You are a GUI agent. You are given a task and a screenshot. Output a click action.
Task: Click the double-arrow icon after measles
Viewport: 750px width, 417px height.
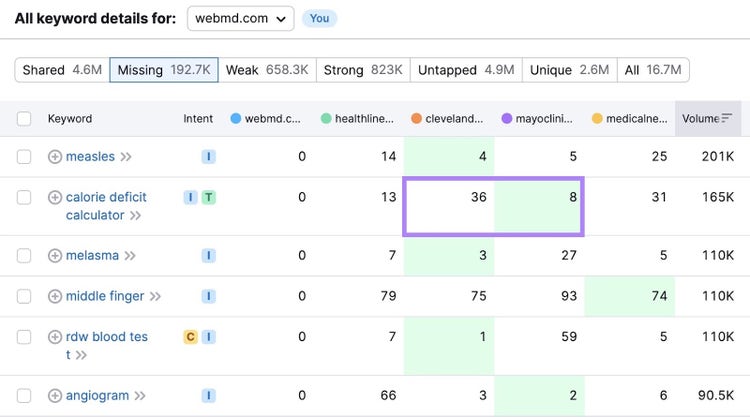(126, 157)
